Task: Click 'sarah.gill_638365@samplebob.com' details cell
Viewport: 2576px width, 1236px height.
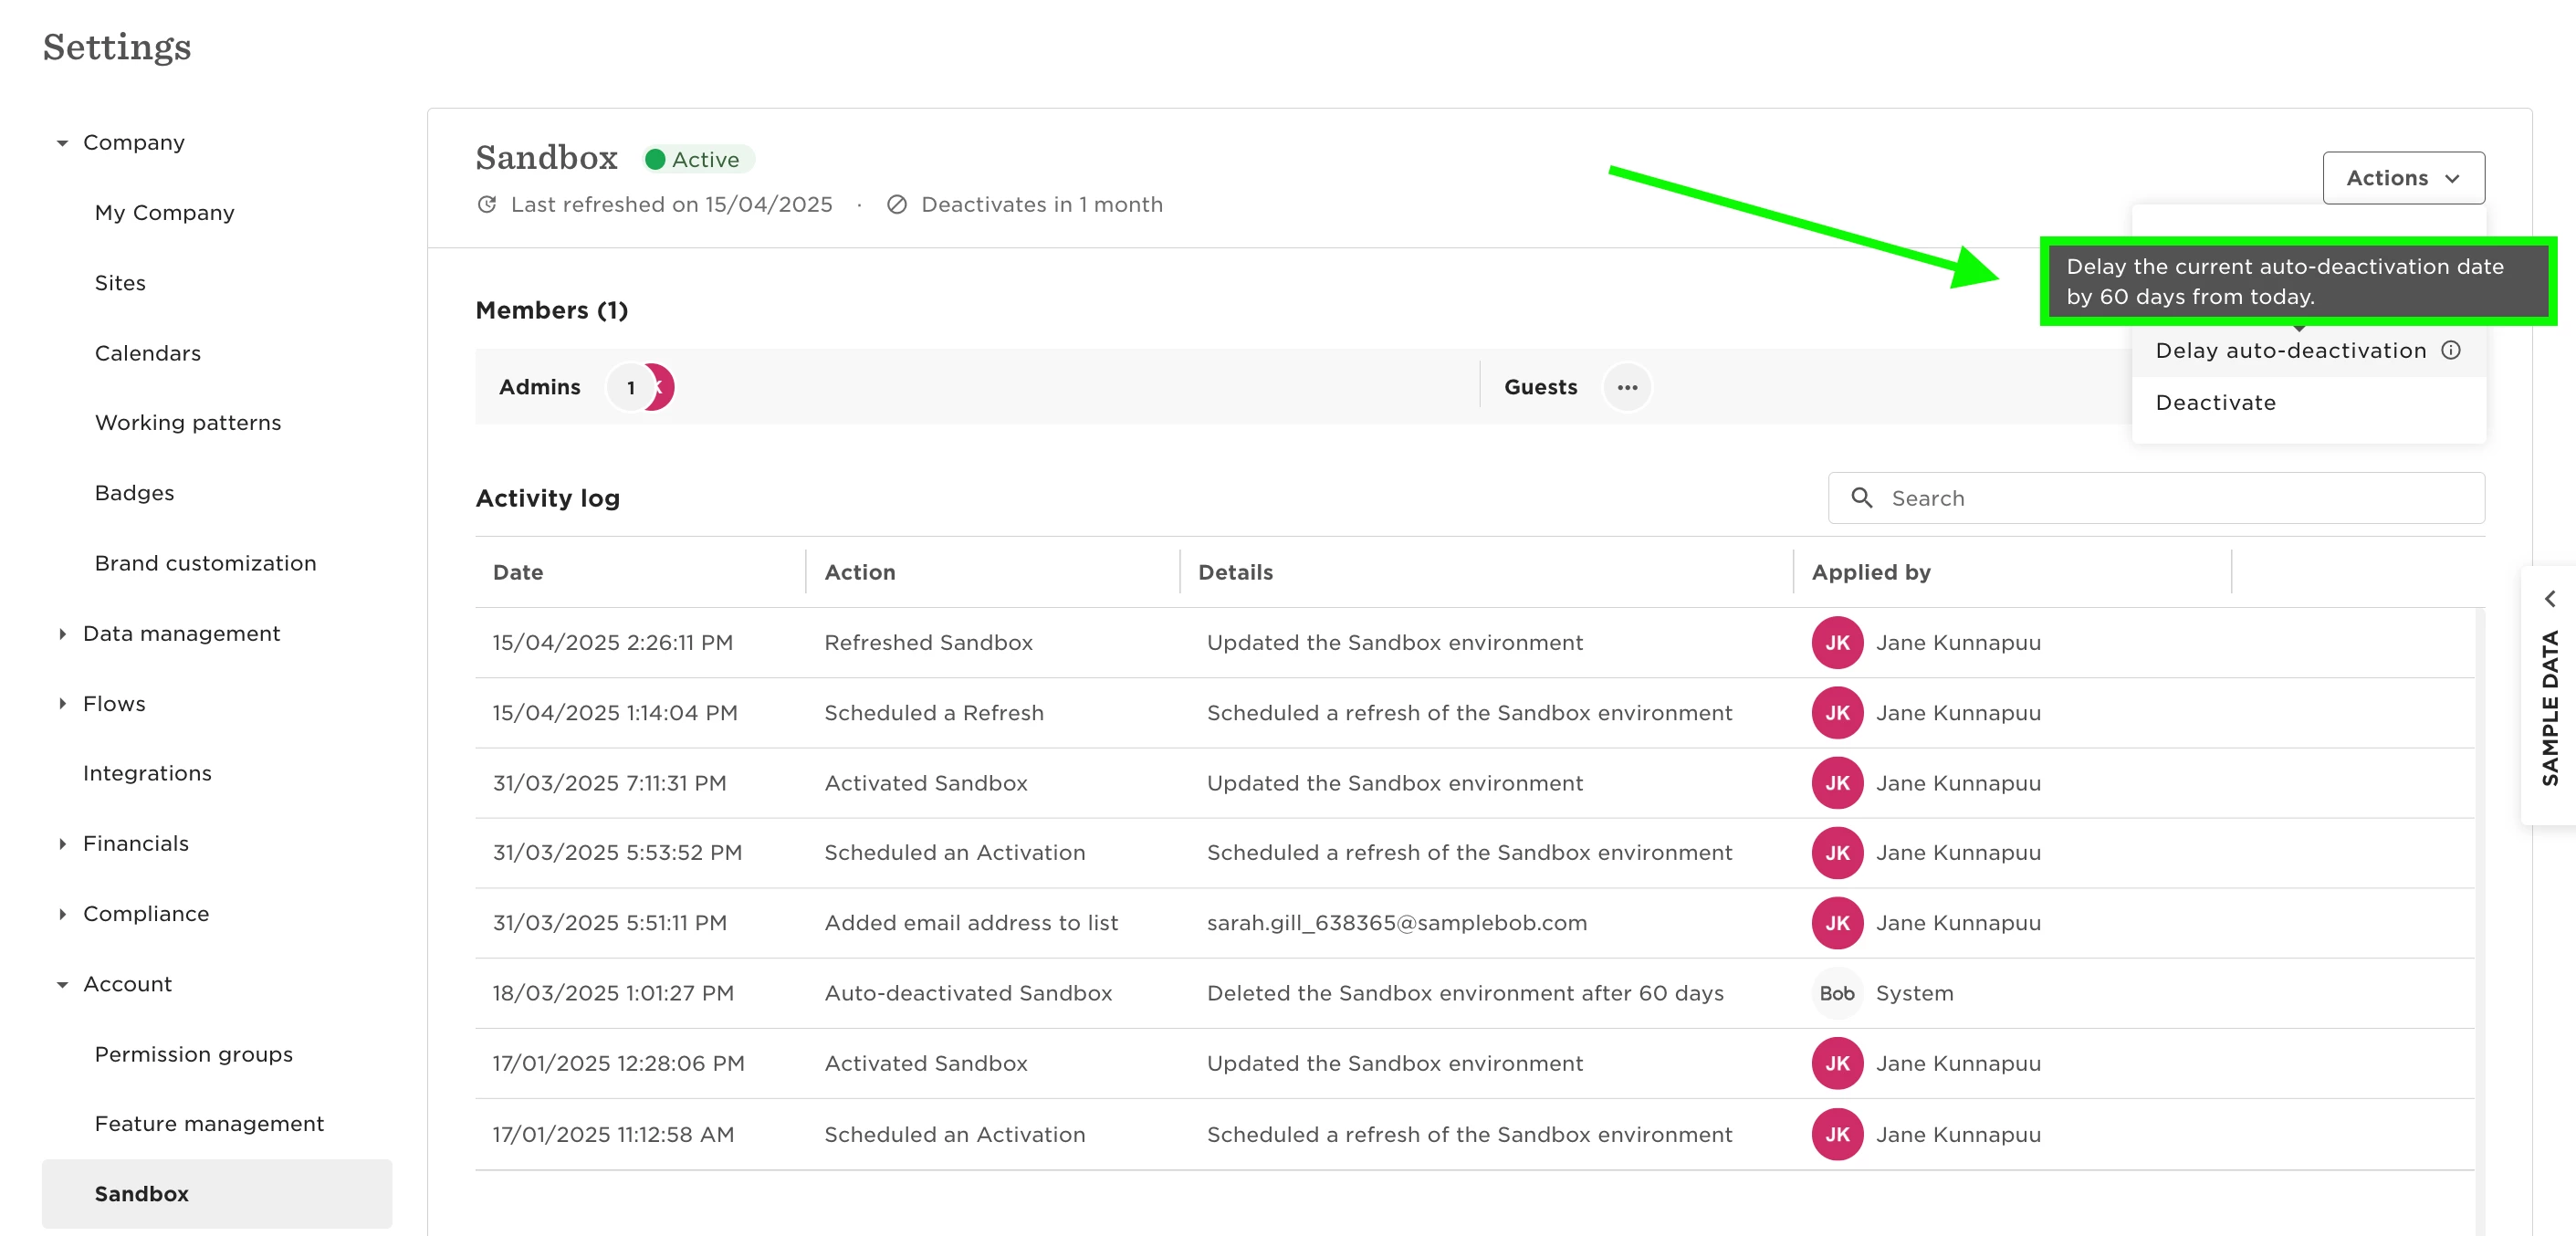Action: pos(1397,923)
